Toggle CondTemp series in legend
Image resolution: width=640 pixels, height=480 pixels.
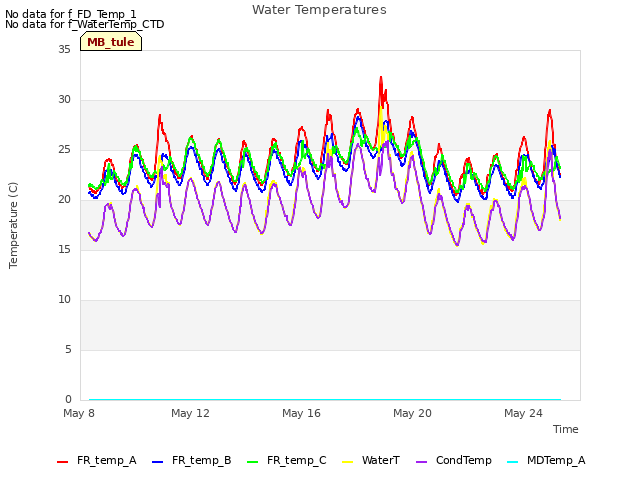[x=453, y=461]
